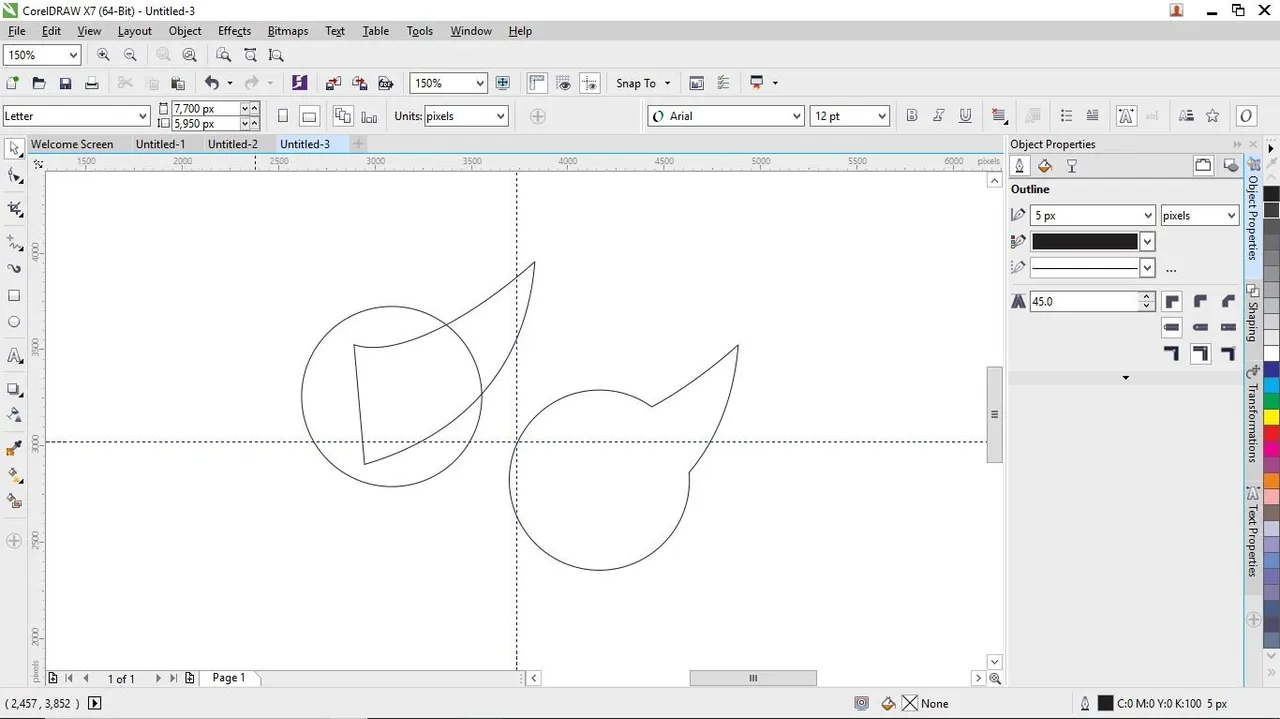The width and height of the screenshot is (1280, 719).
Task: Select the Shape tool in toolbox
Action: click(14, 176)
